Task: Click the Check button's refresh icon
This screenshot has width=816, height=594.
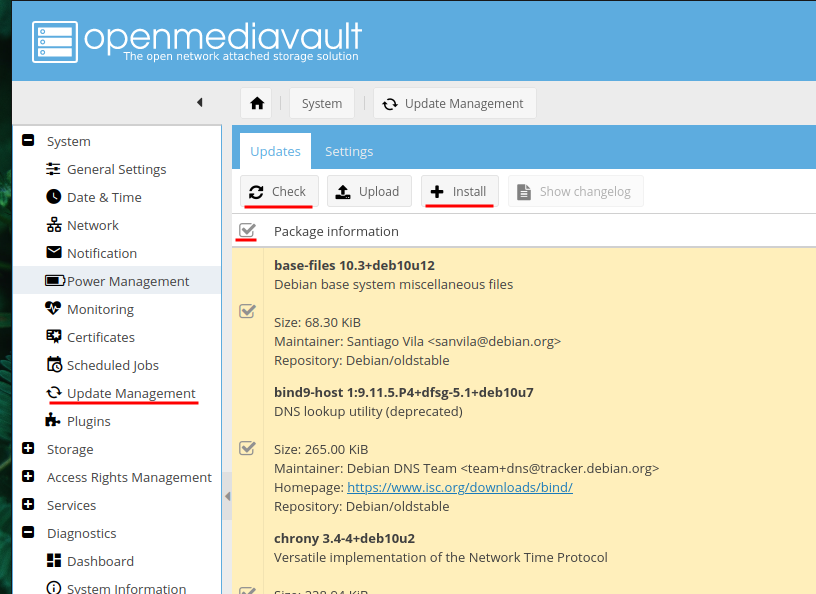Action: click(256, 192)
